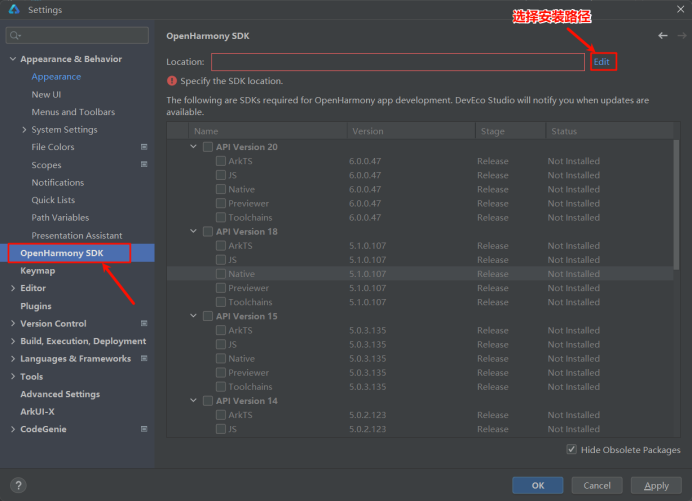This screenshot has height=501, width=692.
Task: Check Native 6.0.0.47 checkbox
Action: pos(221,189)
